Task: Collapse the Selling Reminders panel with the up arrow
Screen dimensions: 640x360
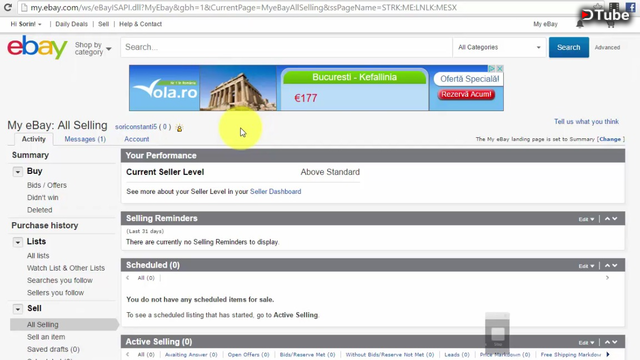Action: click(607, 219)
